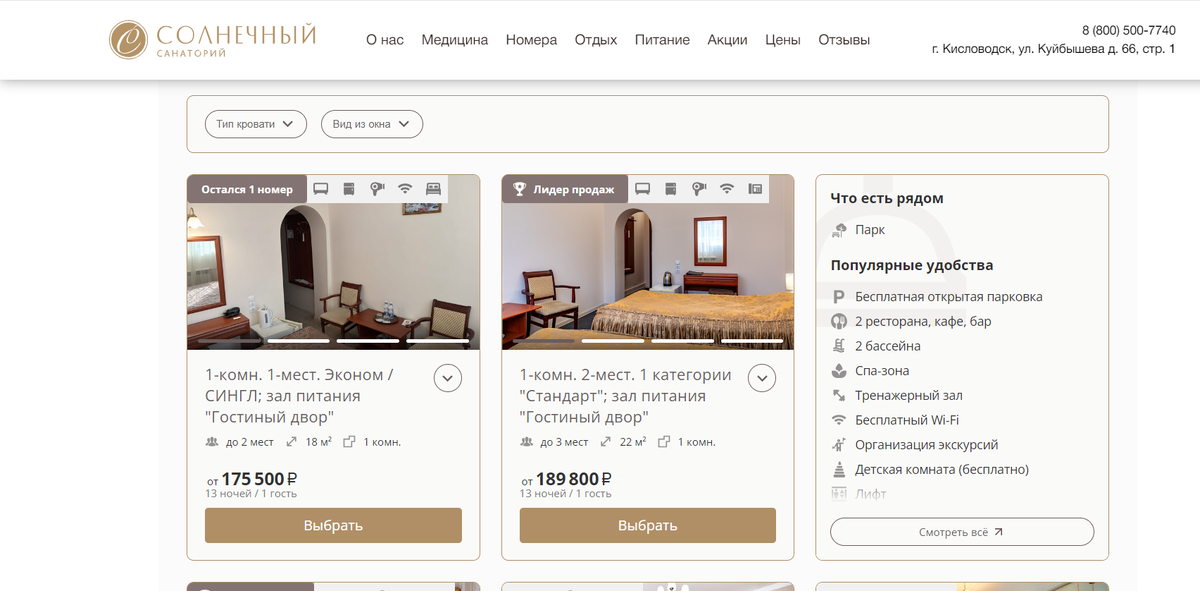Choose Стандарт room for 189 800 ₽
This screenshot has height=591, width=1200.
point(648,525)
